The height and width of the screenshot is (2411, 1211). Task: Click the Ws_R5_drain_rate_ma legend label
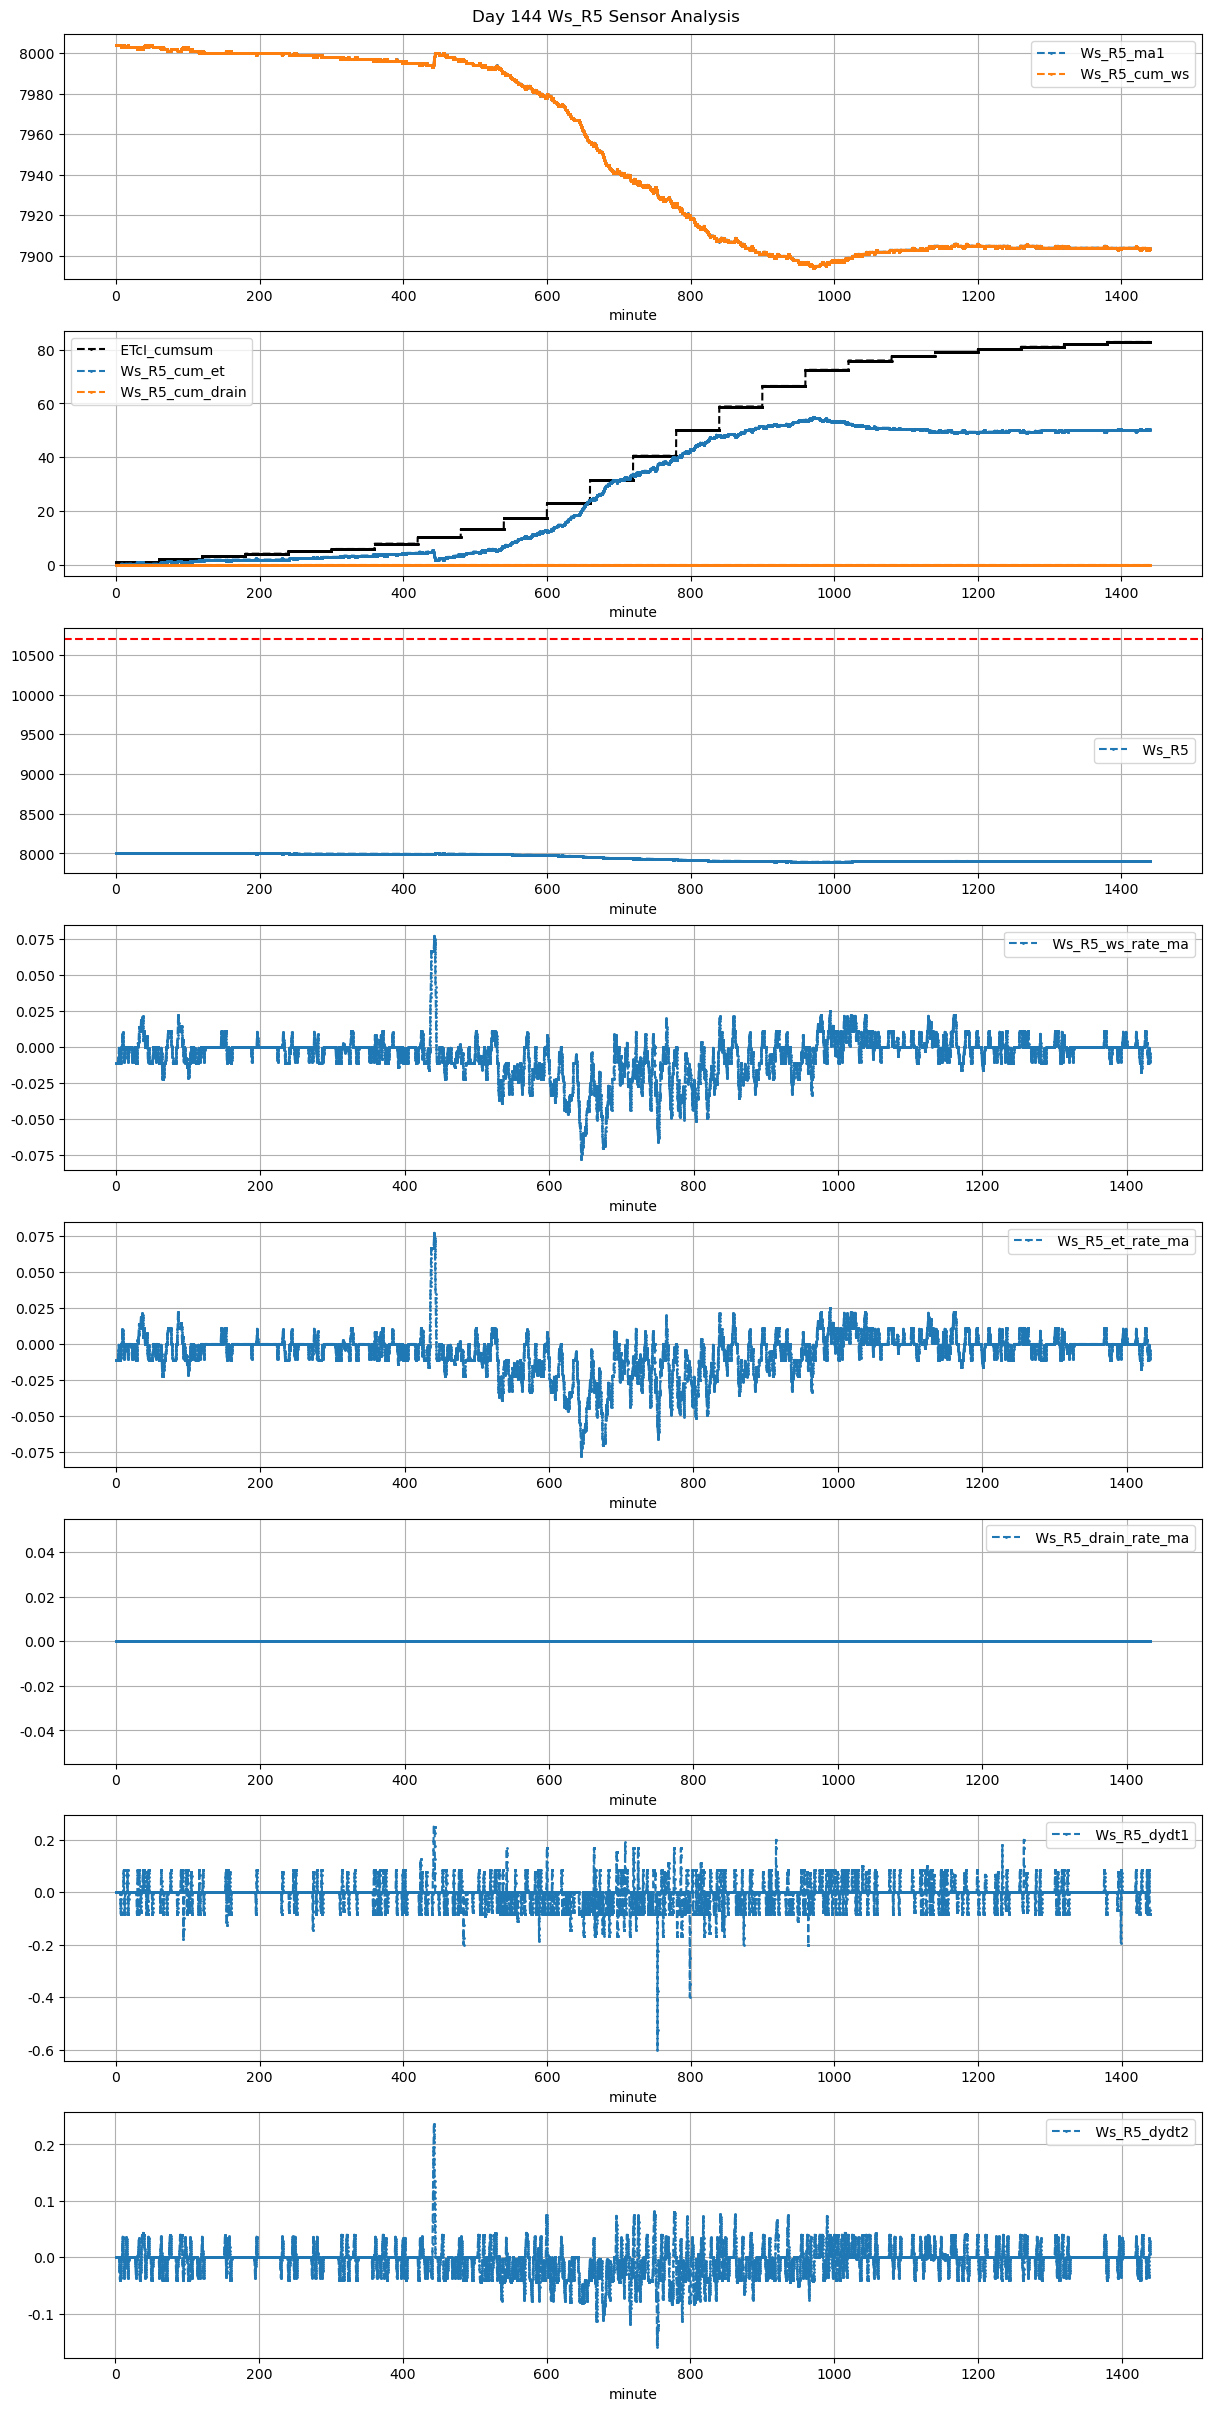click(x=1111, y=1538)
